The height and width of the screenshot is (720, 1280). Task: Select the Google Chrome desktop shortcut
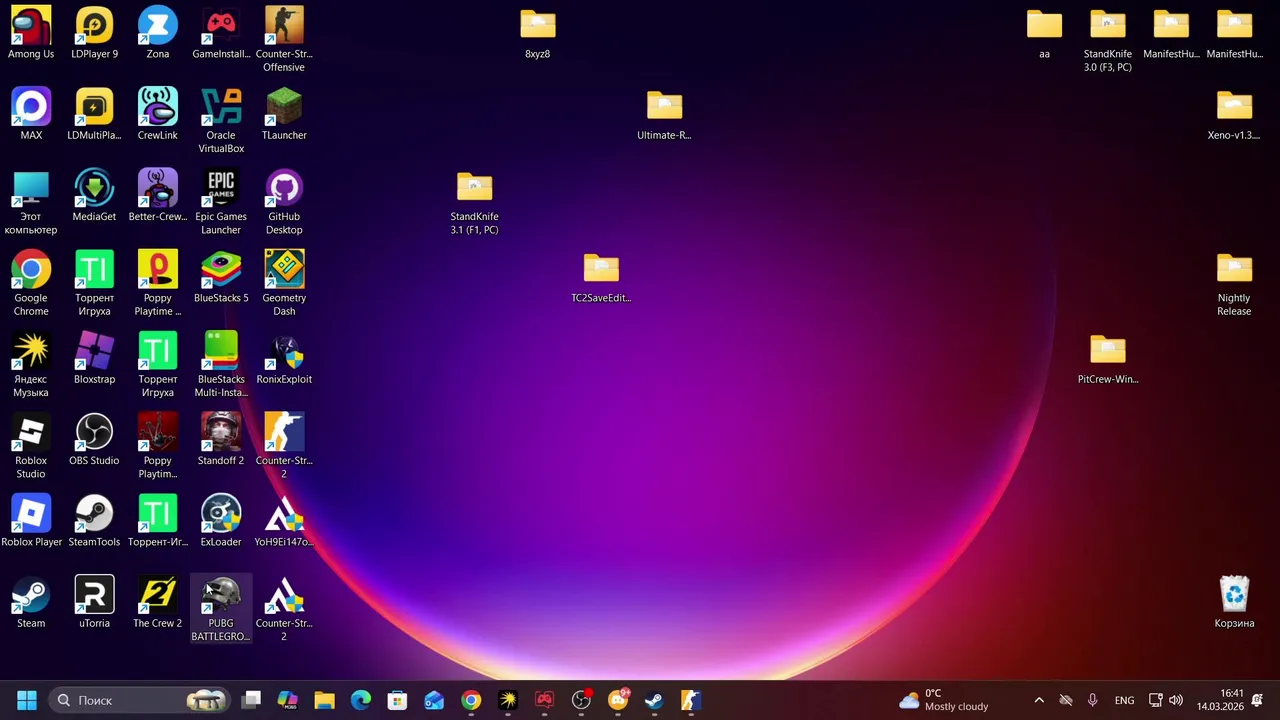pos(31,284)
